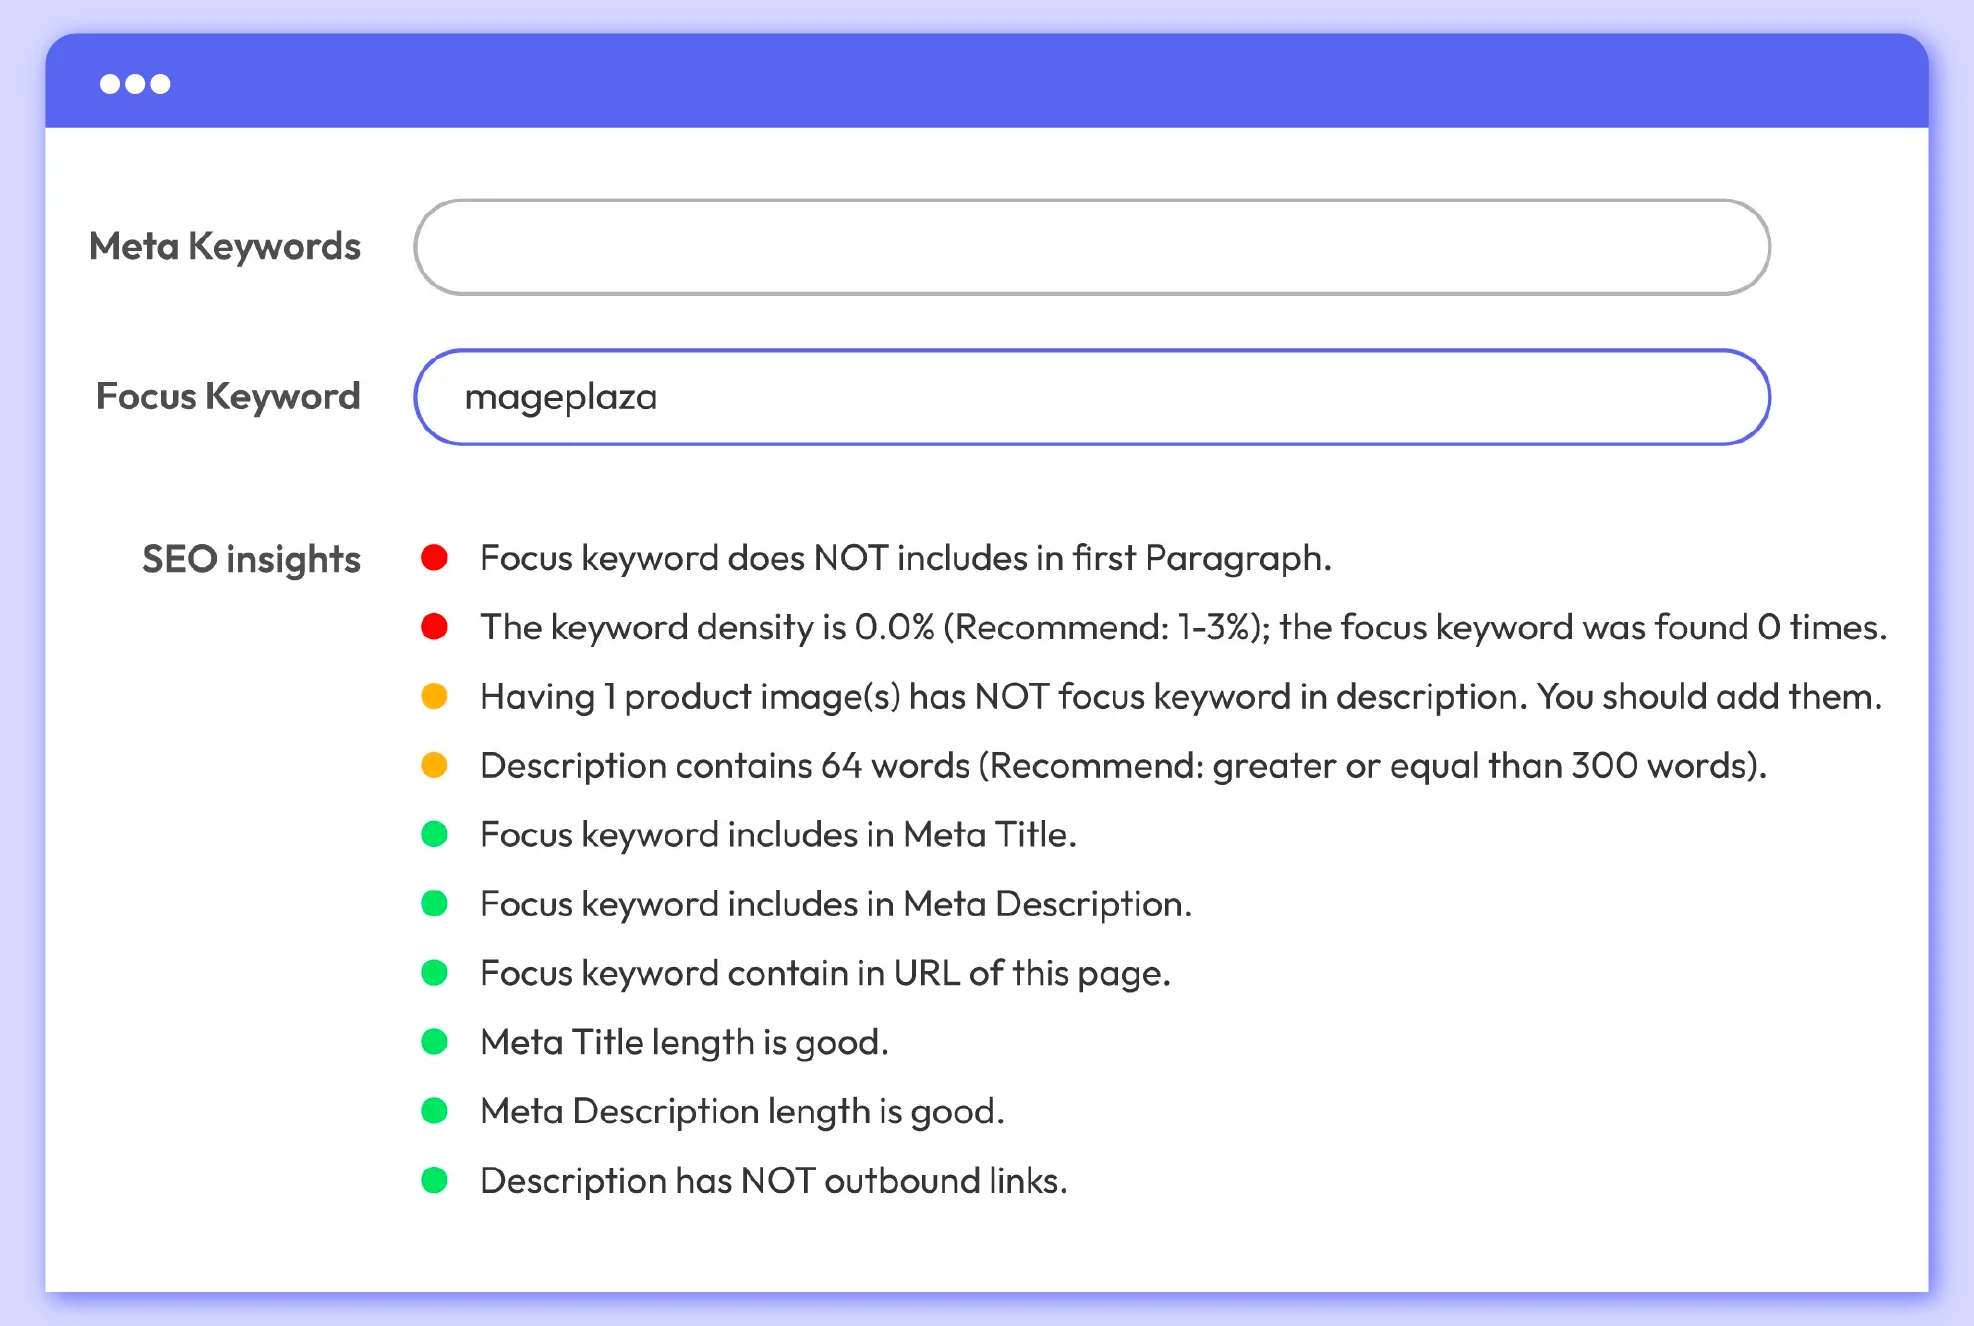Viewport: 1974px width, 1326px height.
Task: Click the three white dots in header
Action: [x=135, y=84]
